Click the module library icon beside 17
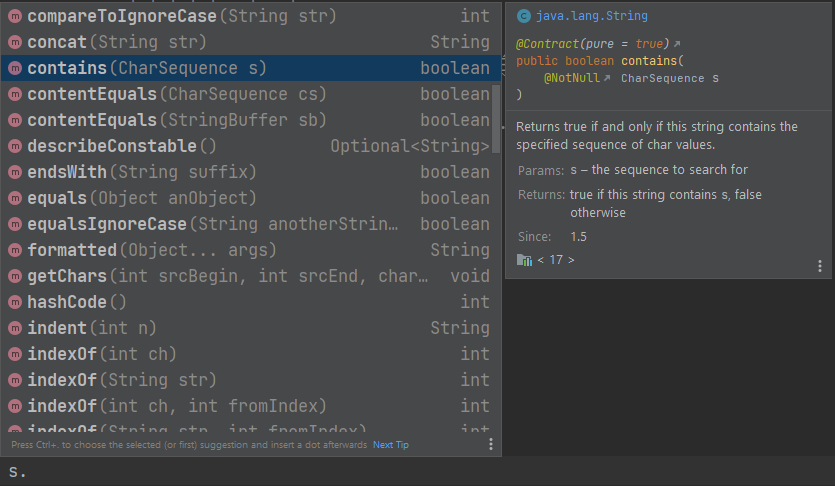835x486 pixels. (524, 260)
